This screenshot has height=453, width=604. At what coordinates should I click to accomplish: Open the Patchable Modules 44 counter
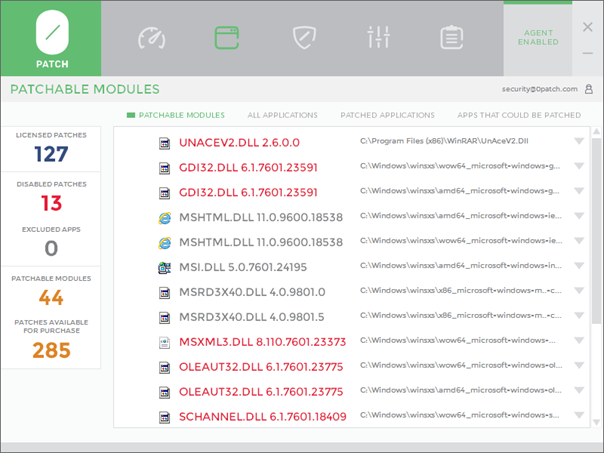point(51,292)
